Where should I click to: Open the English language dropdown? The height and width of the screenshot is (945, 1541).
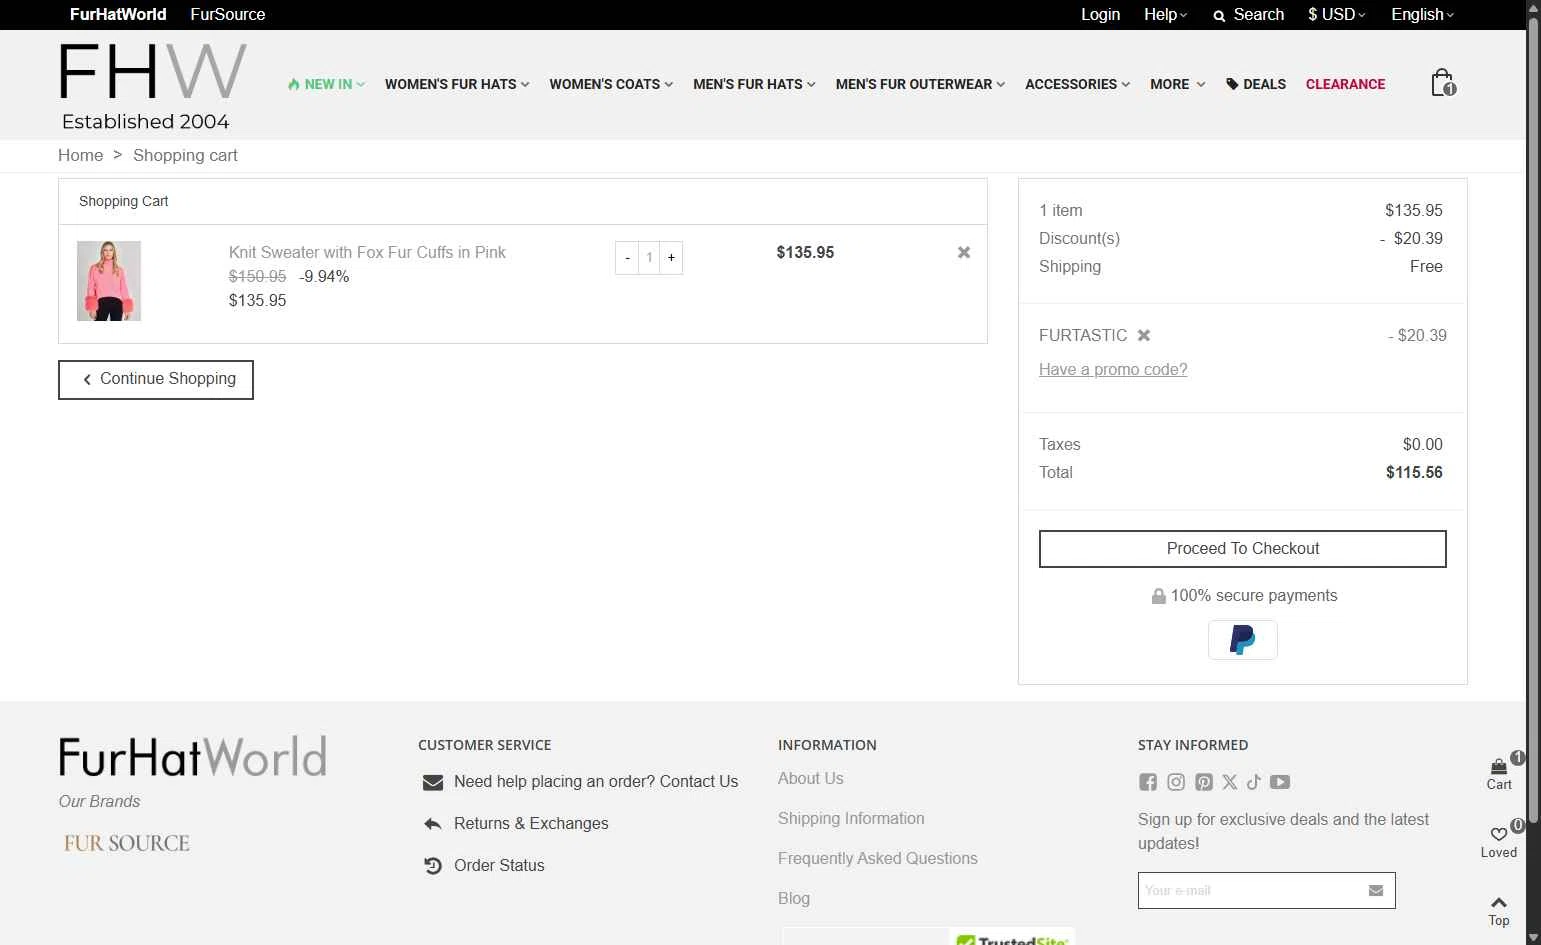point(1422,14)
